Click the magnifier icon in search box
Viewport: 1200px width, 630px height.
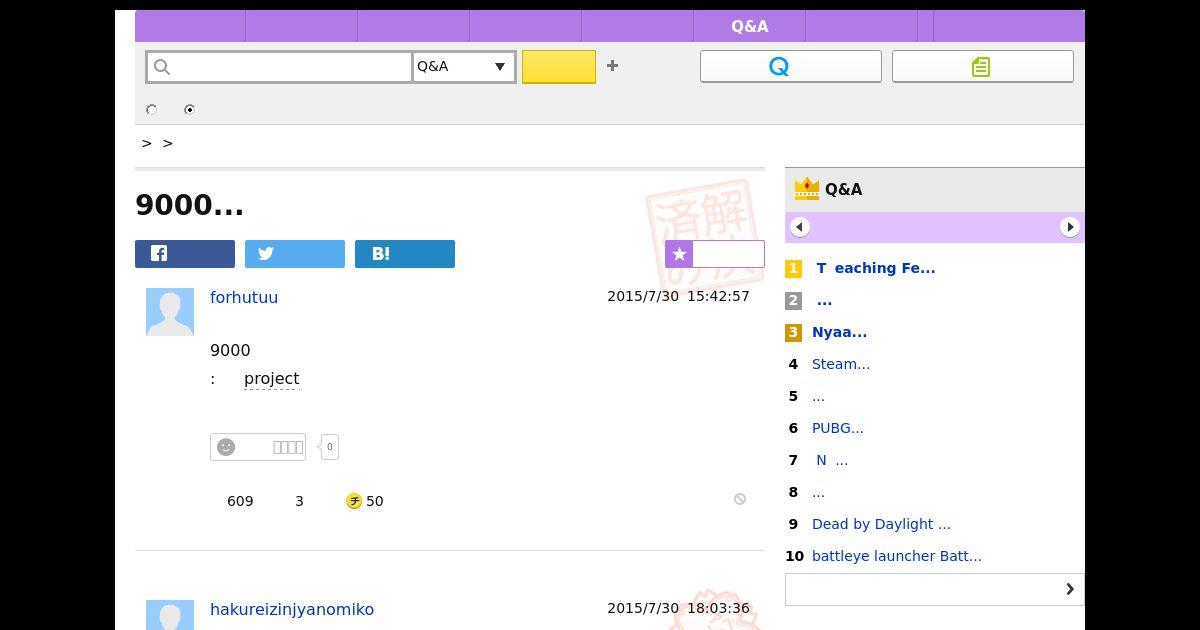[162, 67]
